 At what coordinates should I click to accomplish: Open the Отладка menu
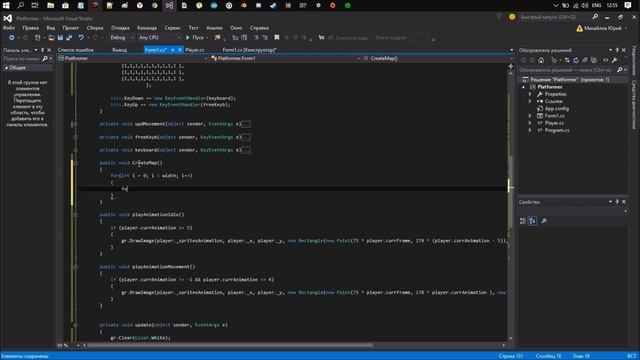[120, 28]
